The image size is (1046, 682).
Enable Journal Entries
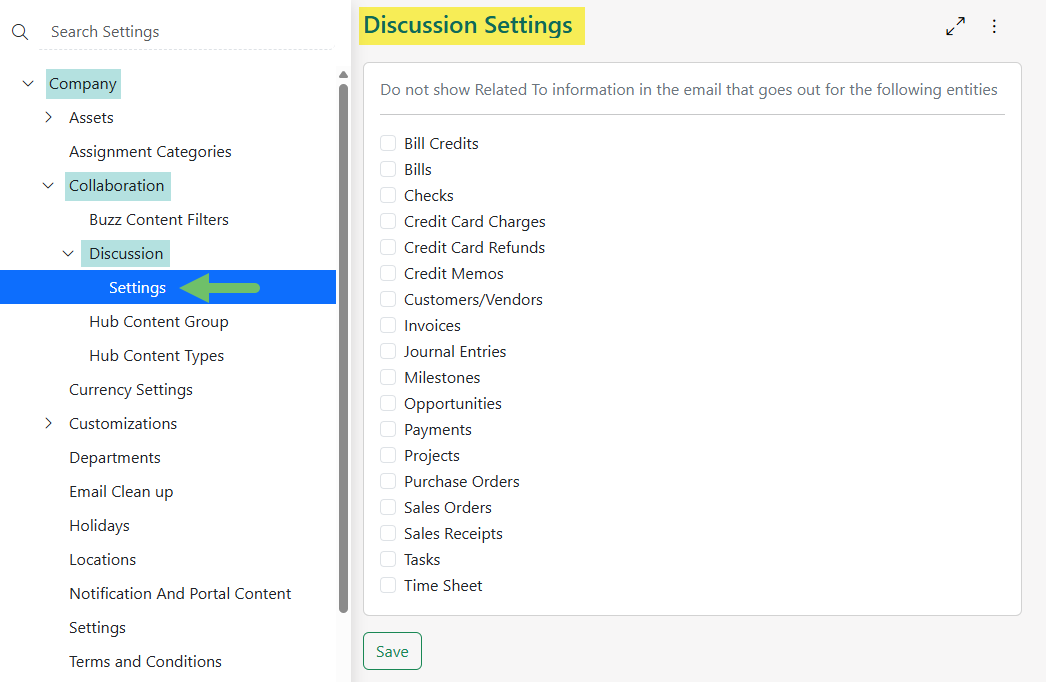click(387, 351)
